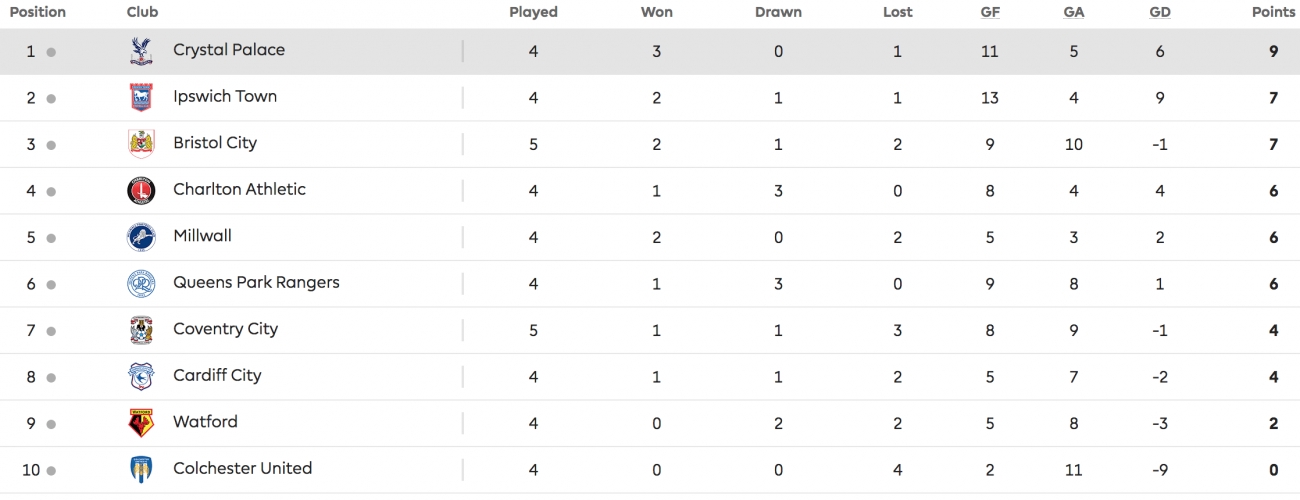Click the Watford club badge
This screenshot has width=1300, height=500.
click(x=141, y=423)
